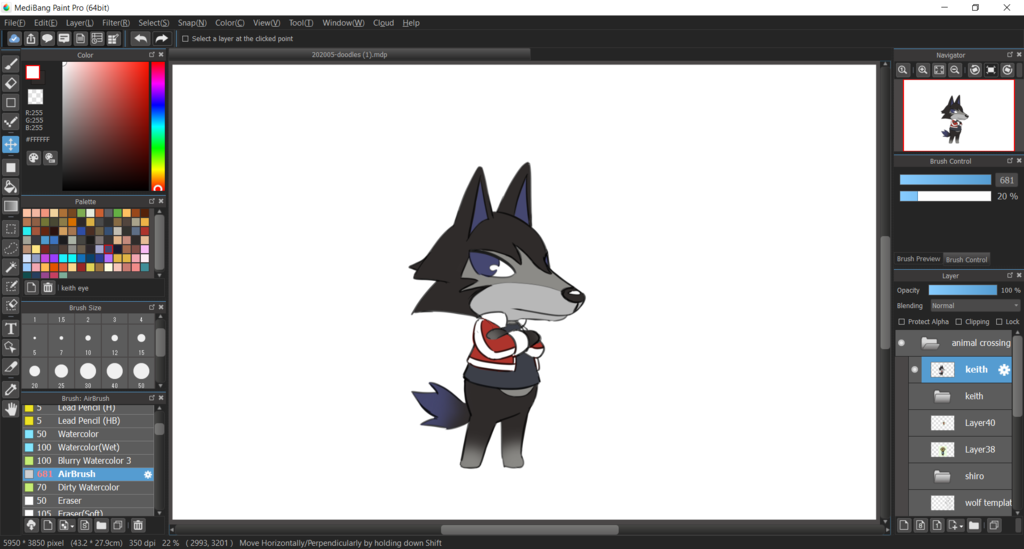Float the Color panel
The height and width of the screenshot is (549, 1024).
(x=152, y=55)
